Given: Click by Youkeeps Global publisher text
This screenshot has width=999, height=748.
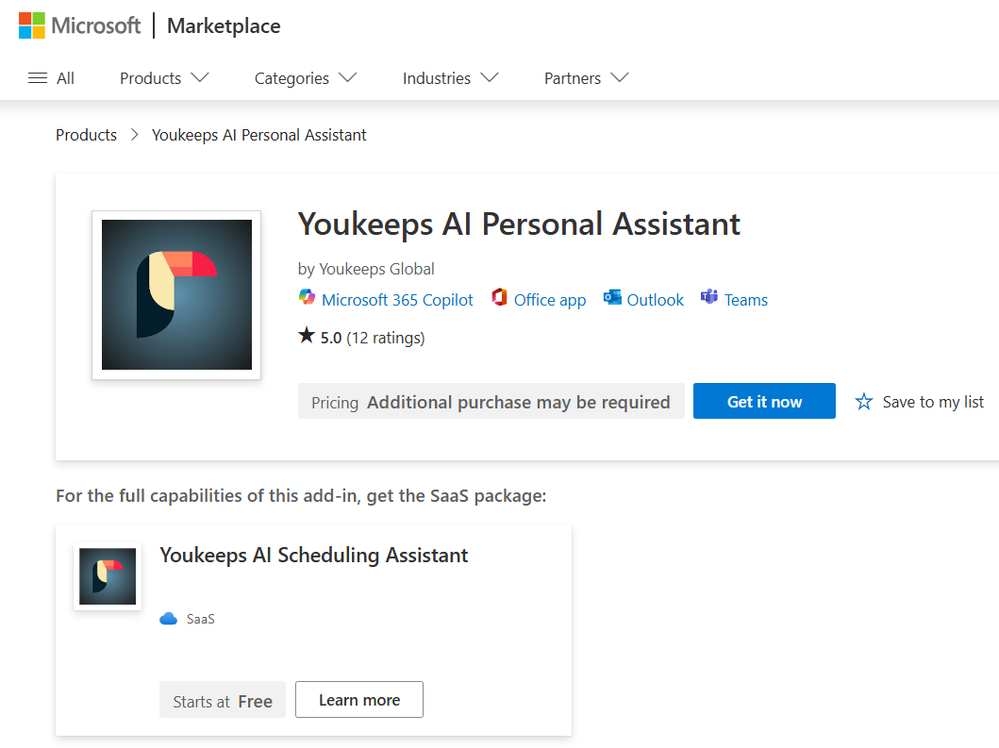Looking at the screenshot, I should coord(366,269).
